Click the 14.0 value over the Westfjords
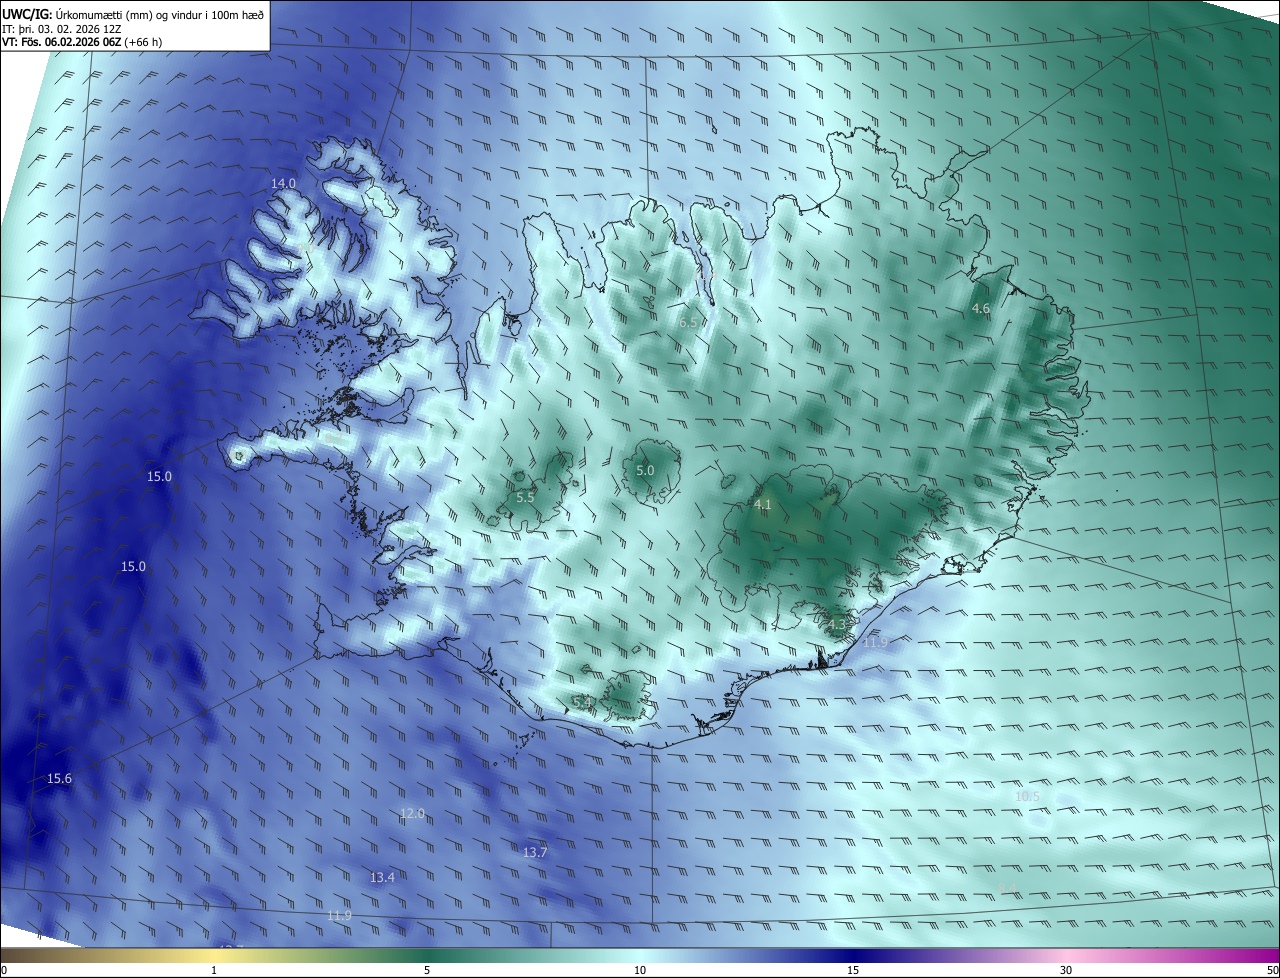Viewport: 1280px width, 978px height. click(x=284, y=184)
